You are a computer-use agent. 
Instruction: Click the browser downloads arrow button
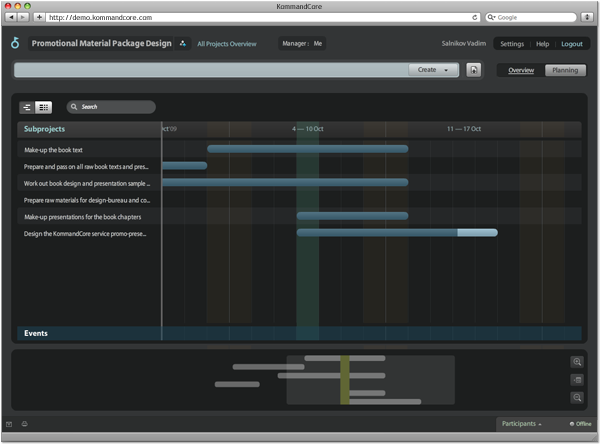pyautogui.click(x=587, y=17)
